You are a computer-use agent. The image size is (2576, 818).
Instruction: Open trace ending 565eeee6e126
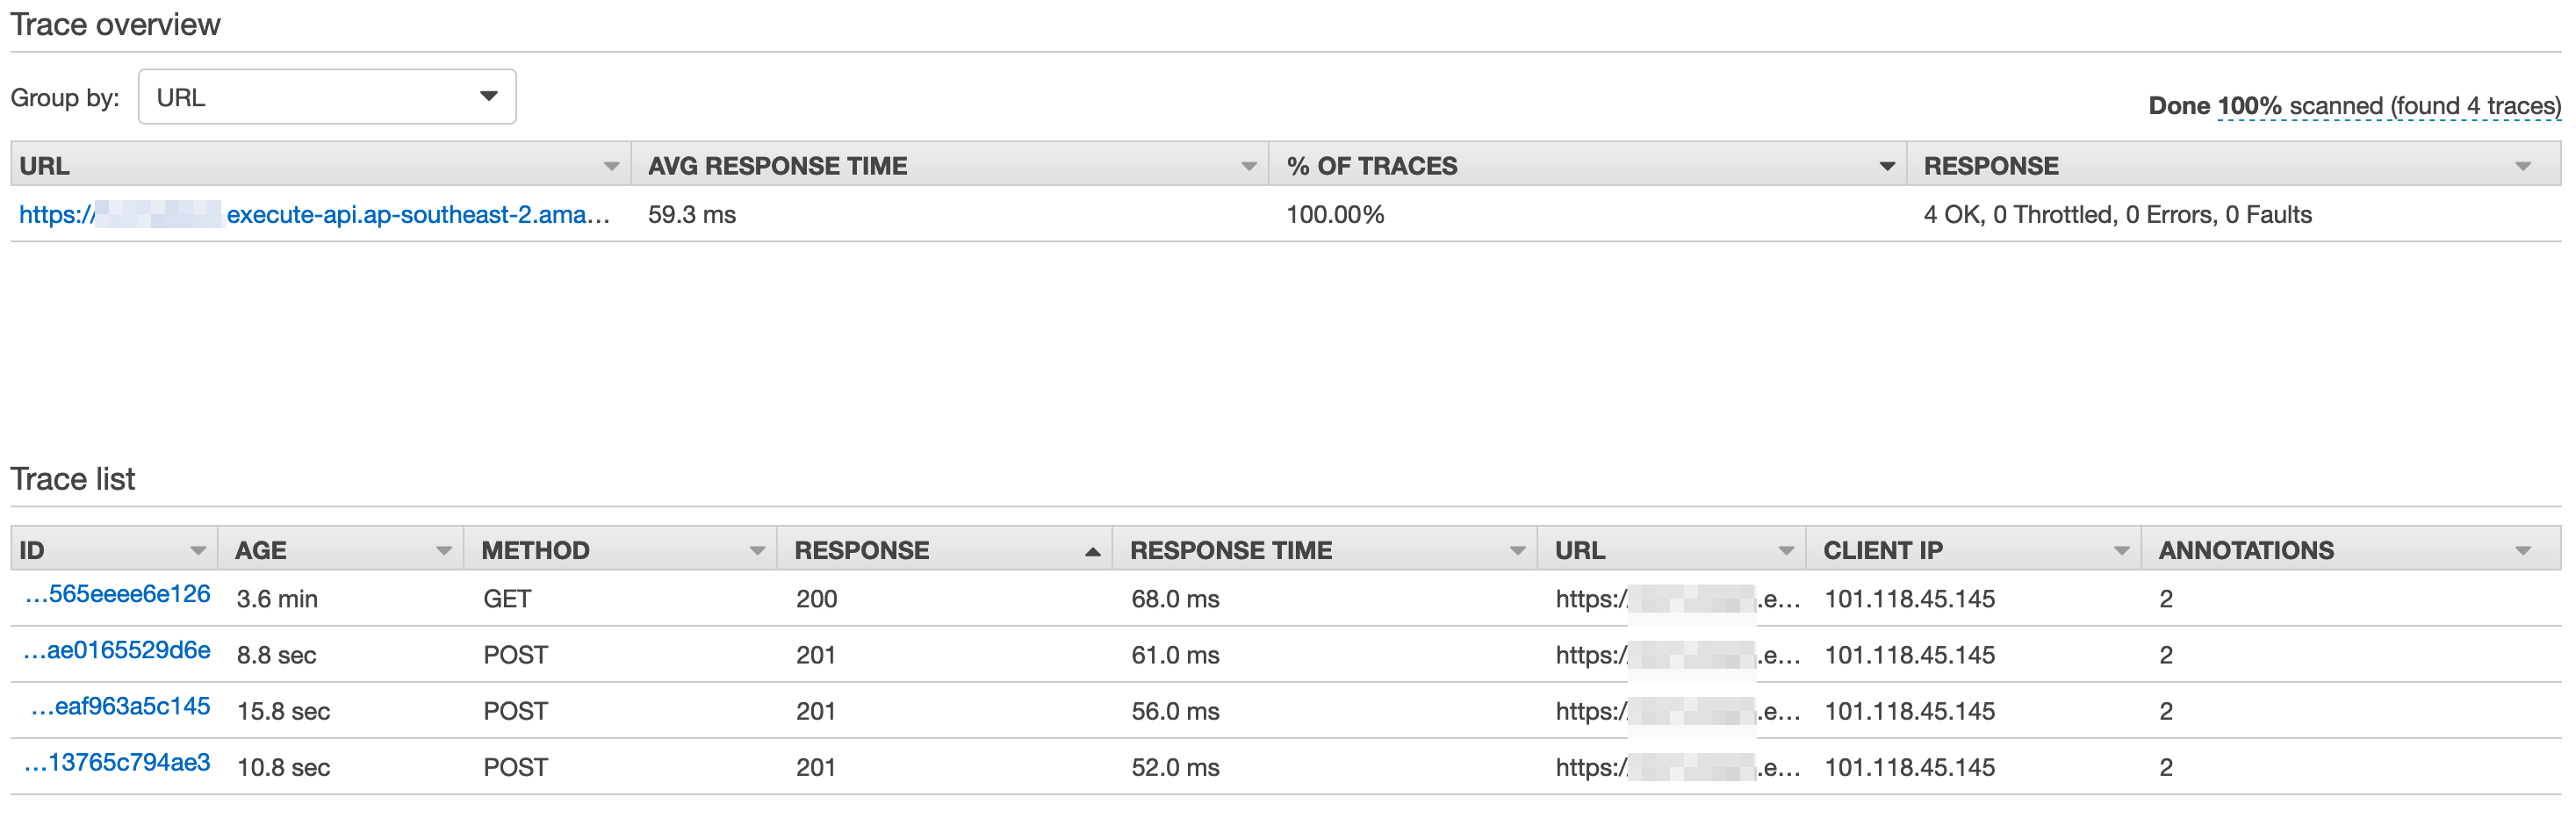tap(118, 594)
